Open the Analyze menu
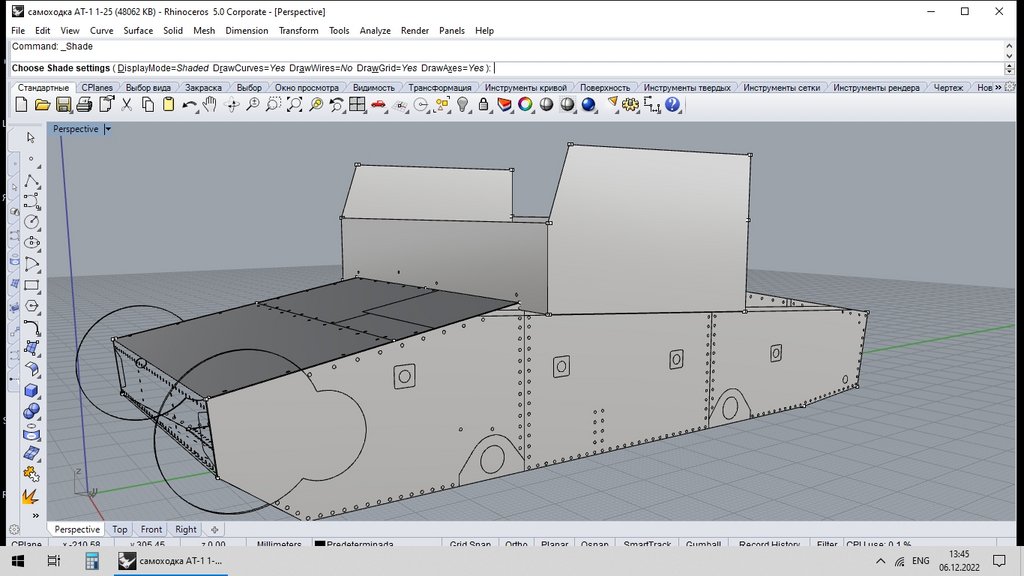The height and width of the screenshot is (576, 1024). pos(375,31)
